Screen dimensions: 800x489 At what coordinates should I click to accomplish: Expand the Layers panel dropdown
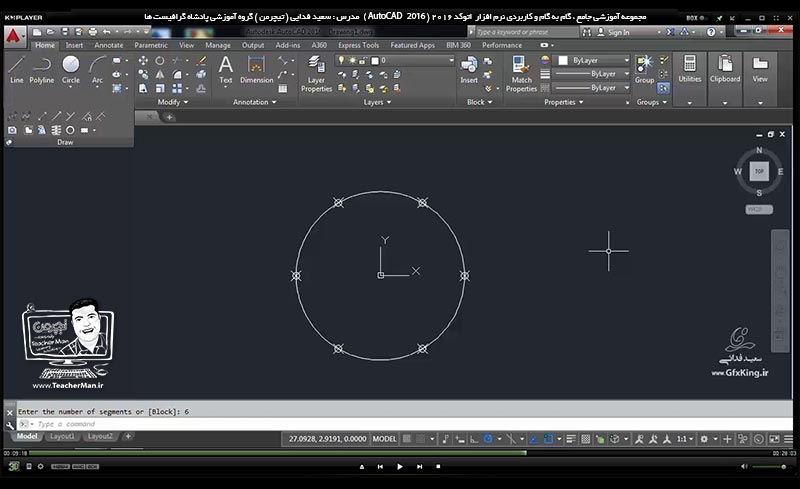click(x=378, y=102)
